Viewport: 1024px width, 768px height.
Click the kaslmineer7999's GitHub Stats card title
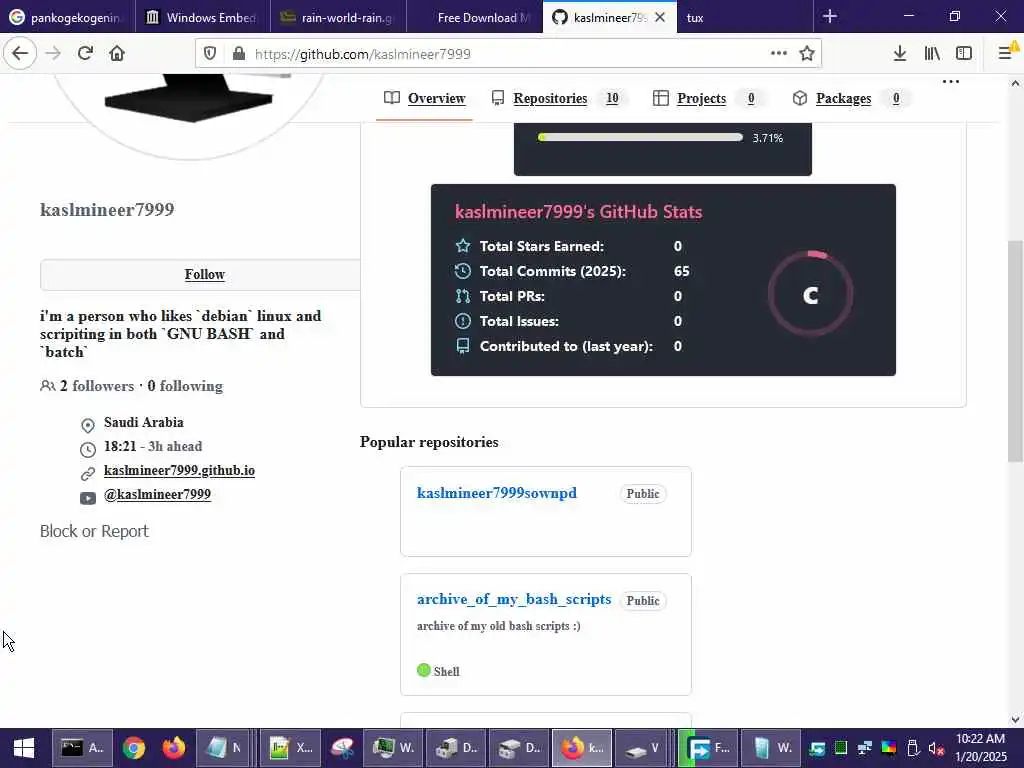coord(578,212)
